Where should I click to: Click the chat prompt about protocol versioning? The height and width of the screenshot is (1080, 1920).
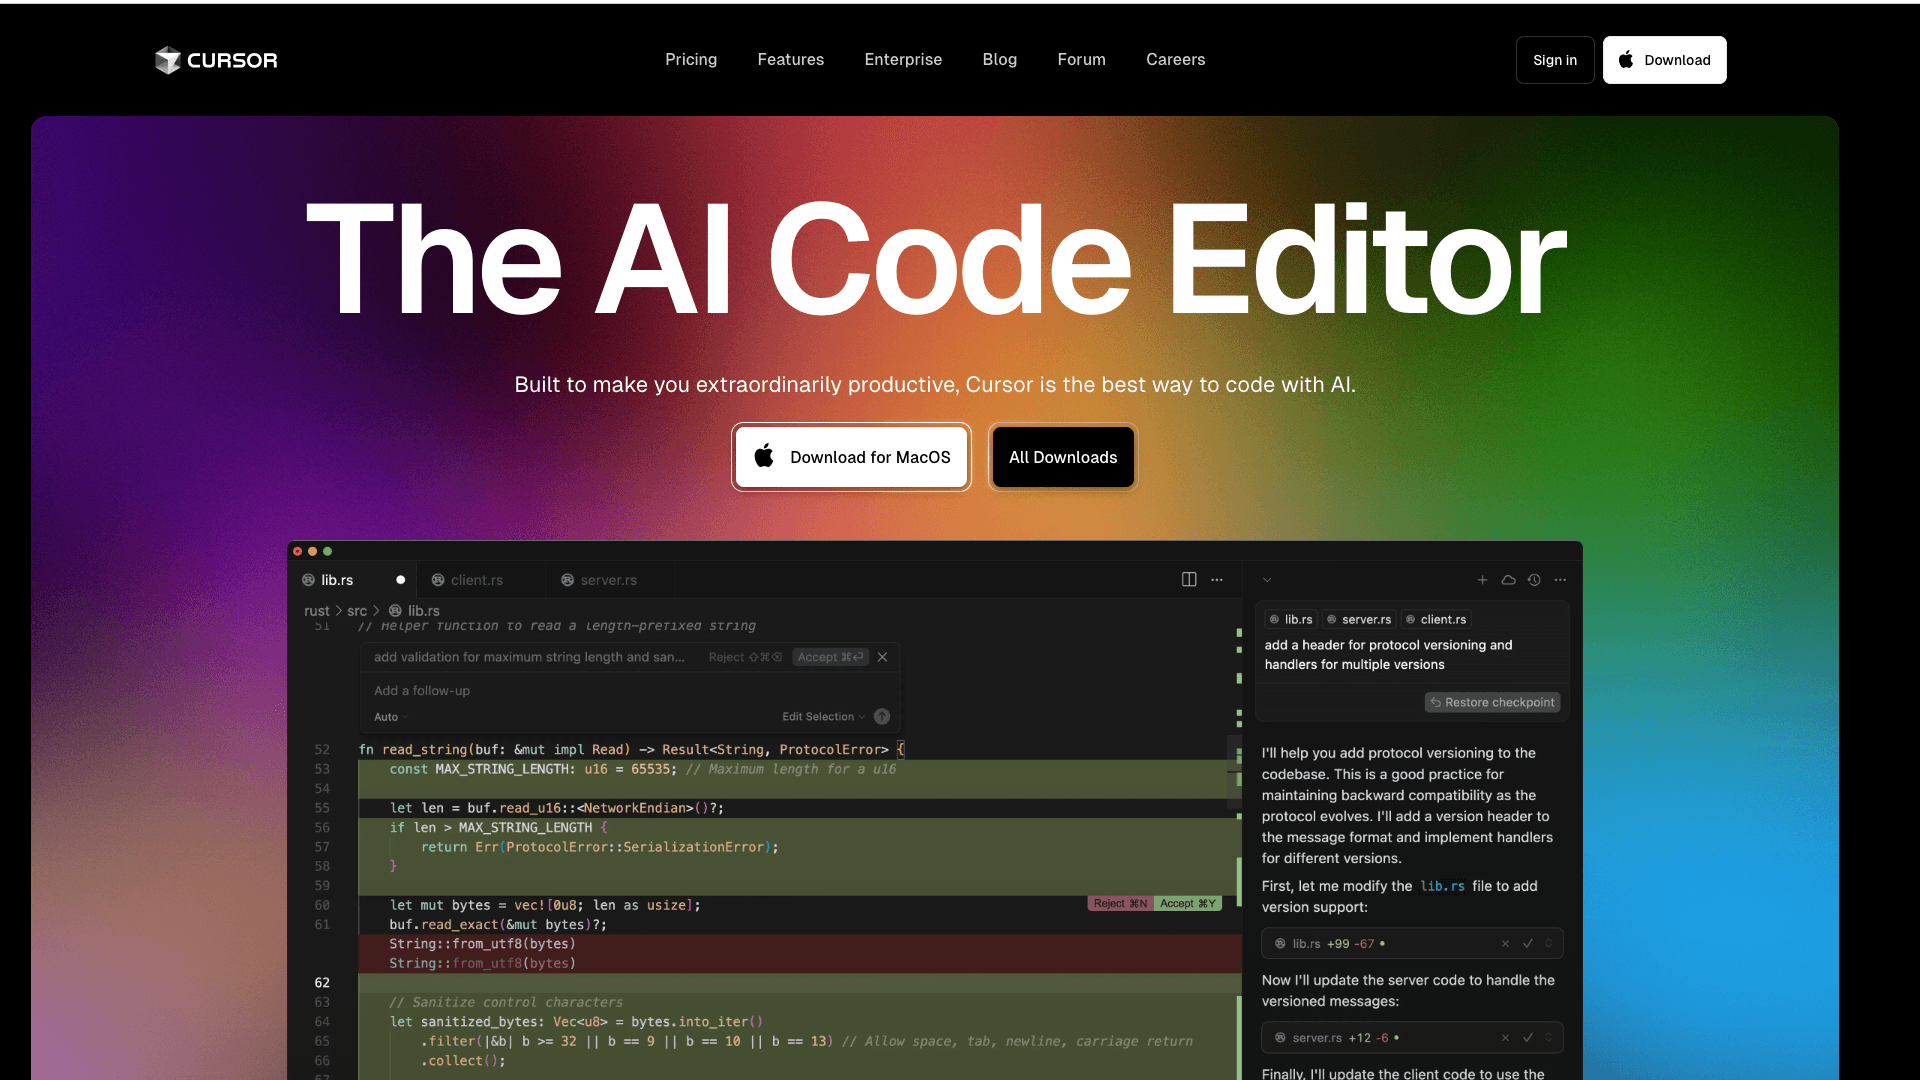(x=1388, y=655)
